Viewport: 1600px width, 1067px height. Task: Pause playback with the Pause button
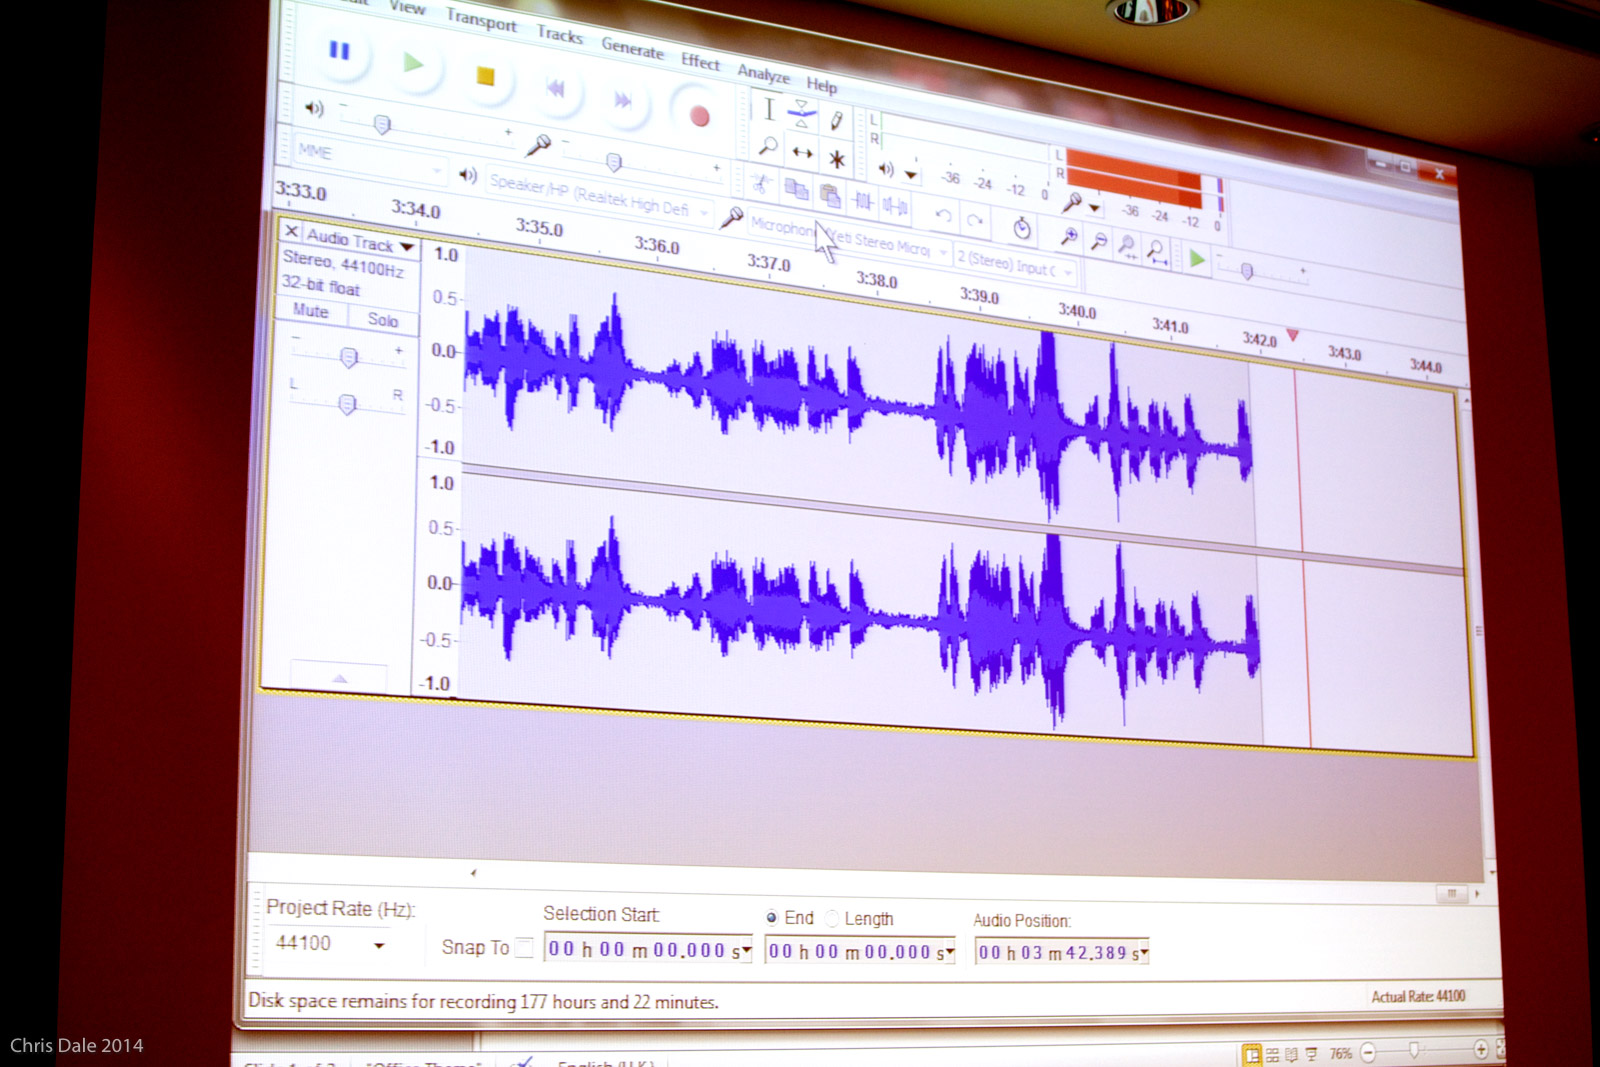point(340,51)
